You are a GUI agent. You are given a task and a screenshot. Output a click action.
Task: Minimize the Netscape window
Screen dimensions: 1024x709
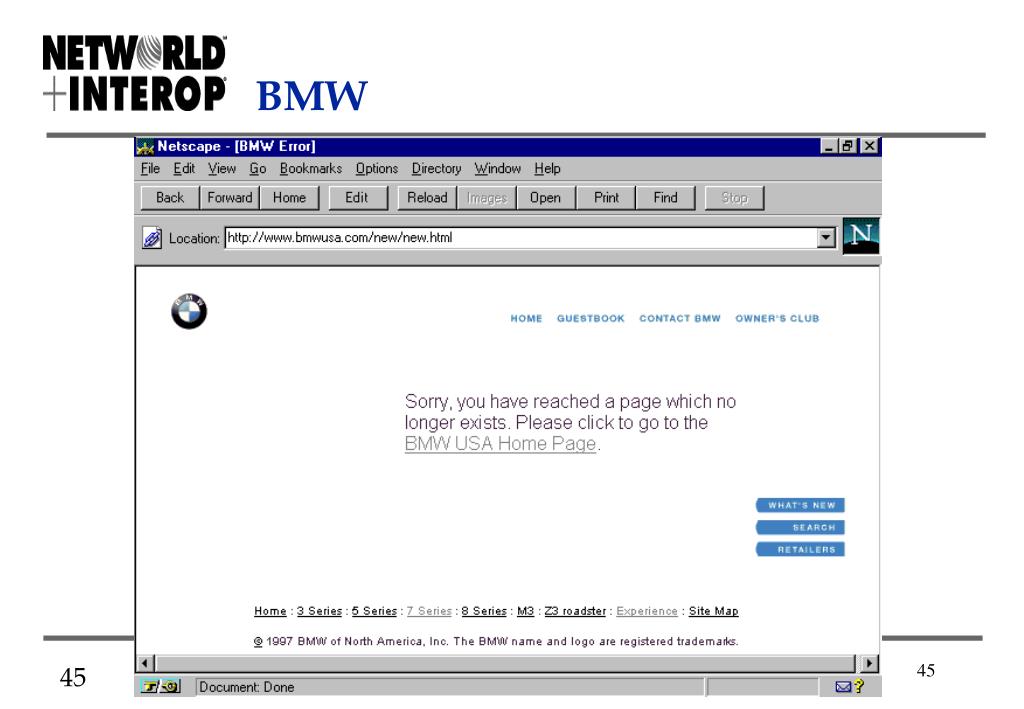coord(829,146)
